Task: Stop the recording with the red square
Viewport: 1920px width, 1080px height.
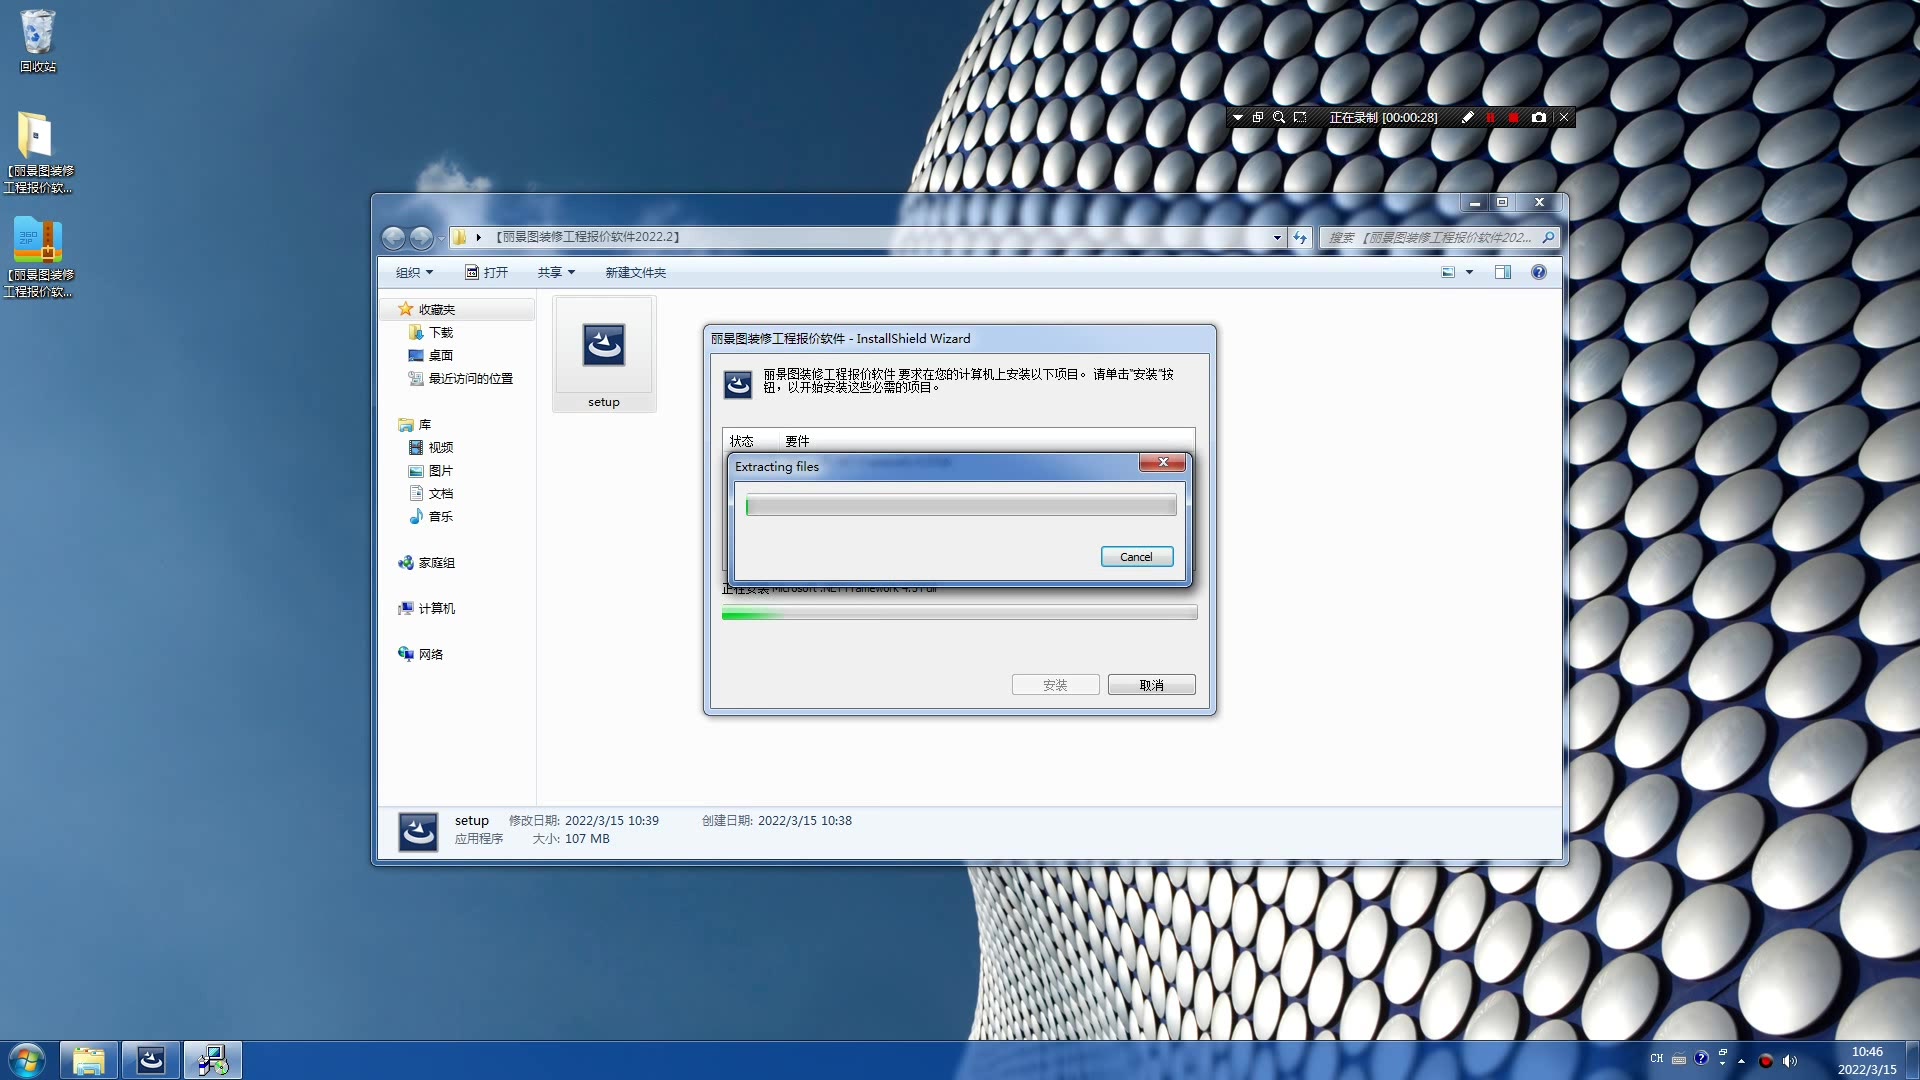Action: tap(1513, 117)
